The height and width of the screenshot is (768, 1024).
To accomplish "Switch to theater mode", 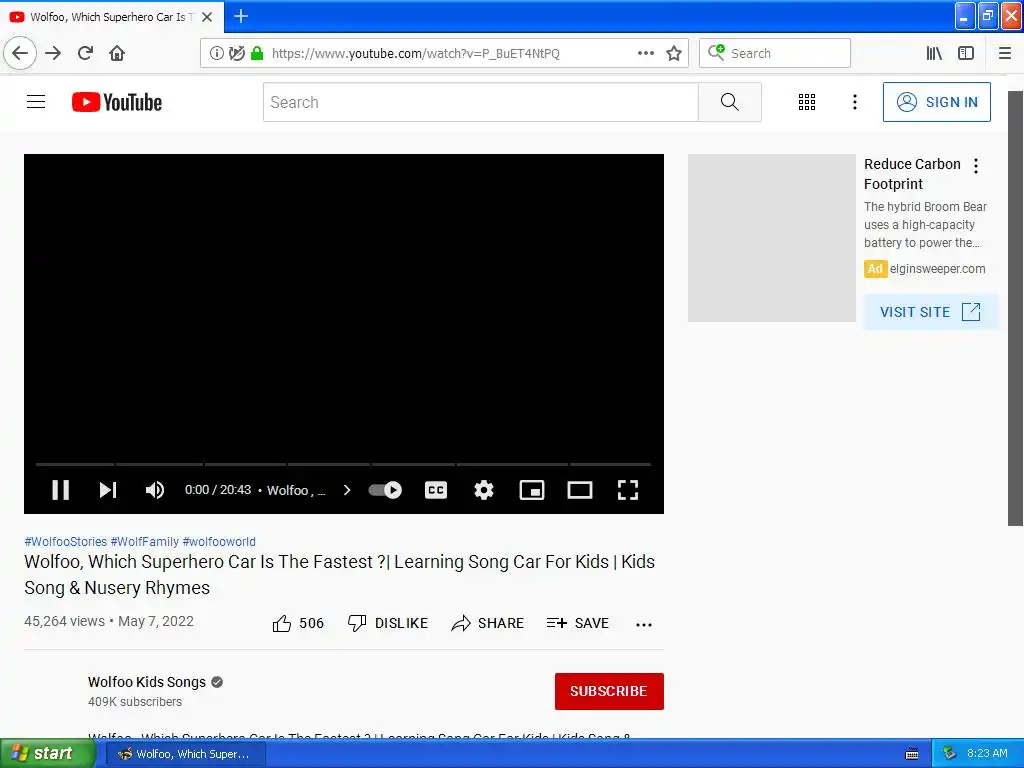I will tap(580, 490).
